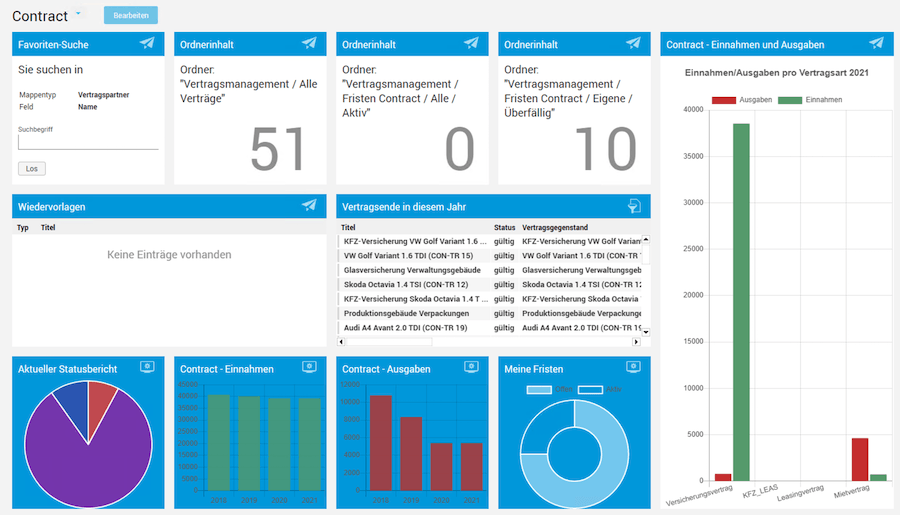900x515 pixels.
Task: Click paper plane icon in Einnahmen und Ausgaben header
Action: (x=876, y=43)
